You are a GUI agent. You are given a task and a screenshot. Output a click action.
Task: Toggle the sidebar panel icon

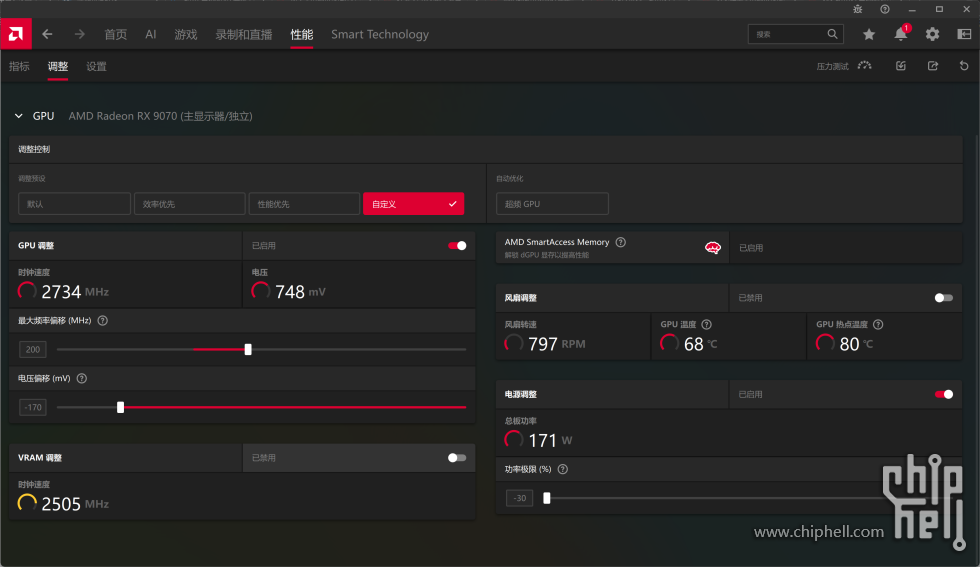[964, 34]
